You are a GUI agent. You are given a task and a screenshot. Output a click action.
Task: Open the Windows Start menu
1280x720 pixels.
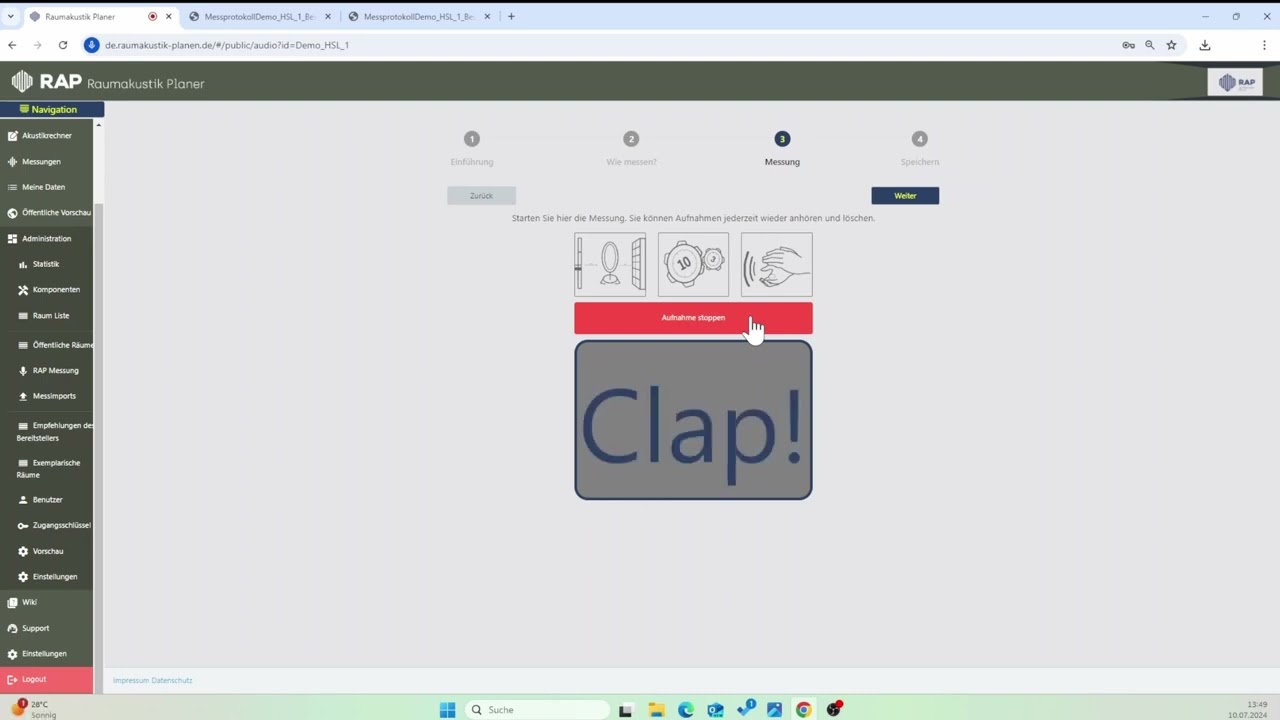click(x=448, y=710)
